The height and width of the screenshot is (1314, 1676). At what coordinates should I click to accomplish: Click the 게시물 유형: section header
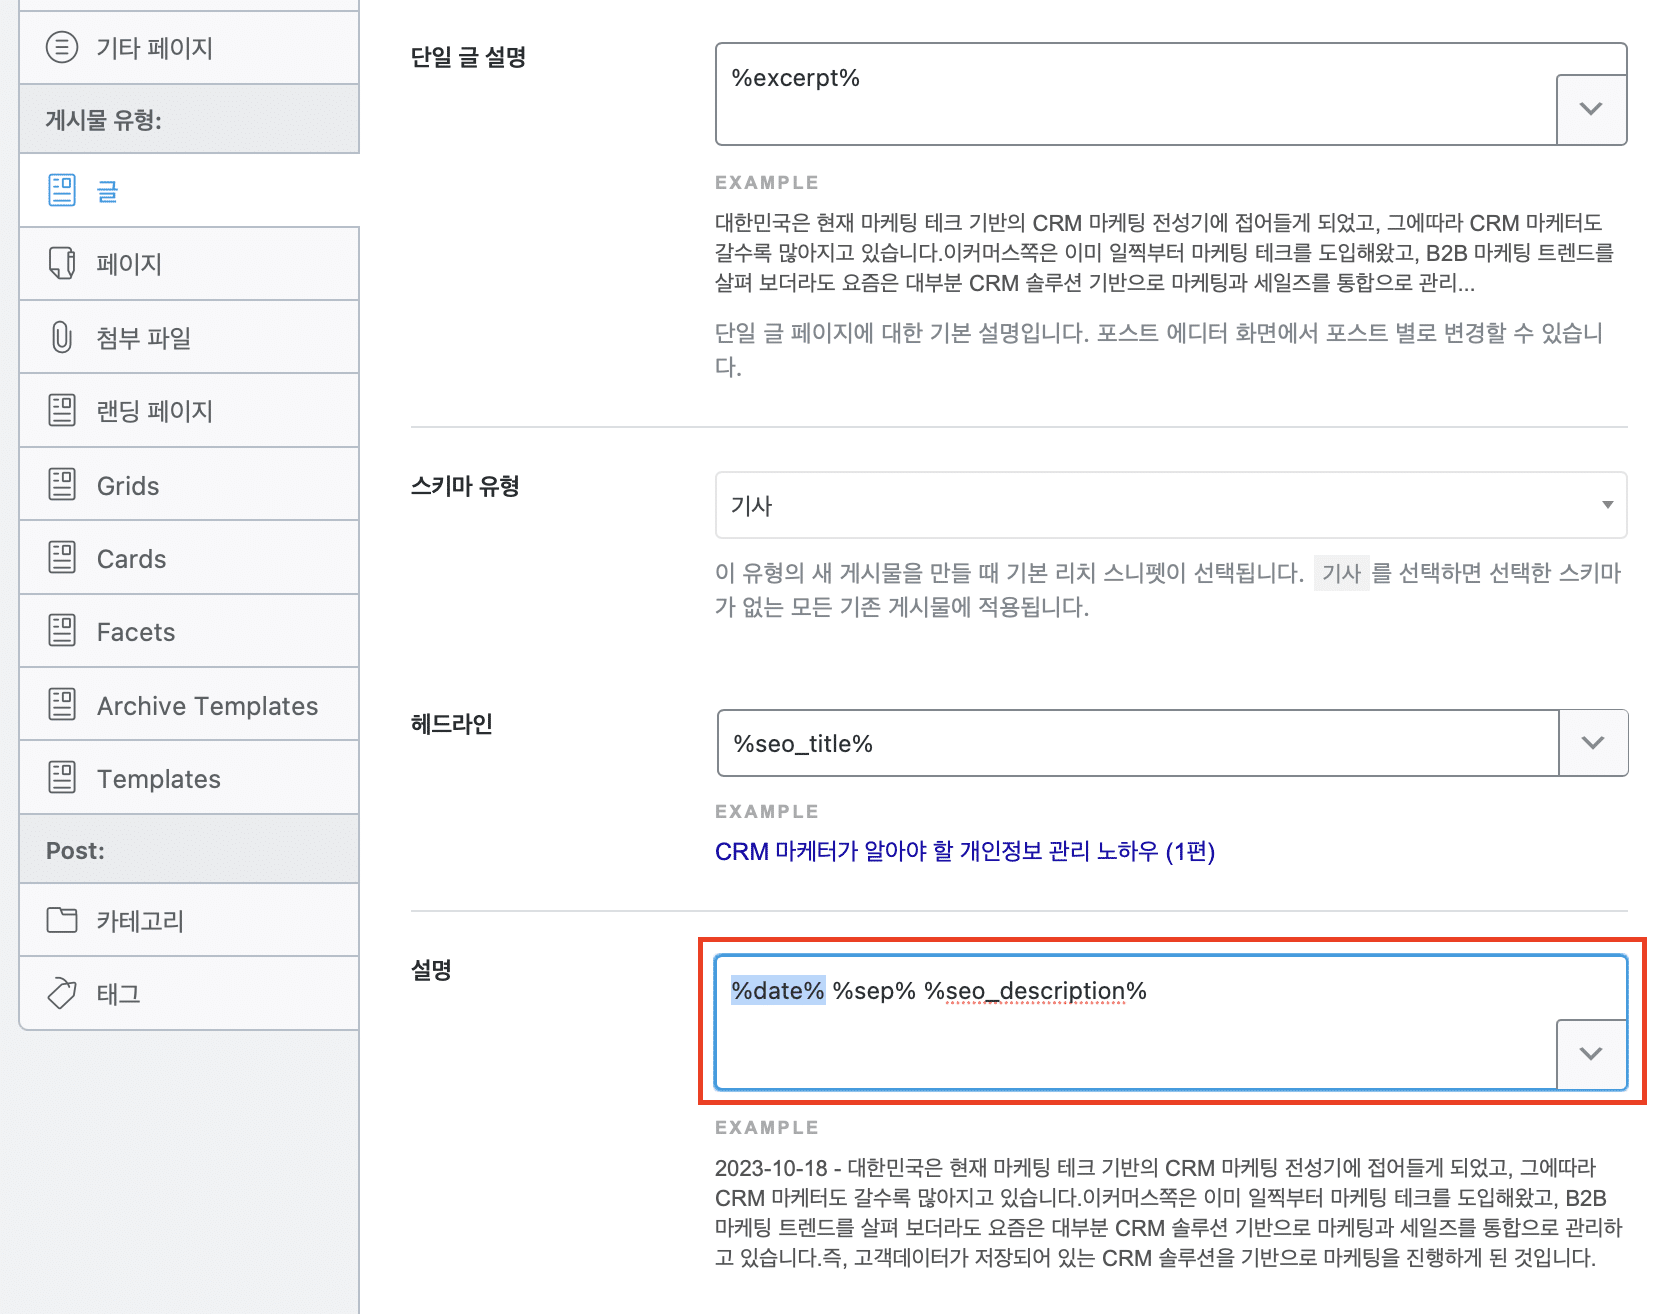189,120
